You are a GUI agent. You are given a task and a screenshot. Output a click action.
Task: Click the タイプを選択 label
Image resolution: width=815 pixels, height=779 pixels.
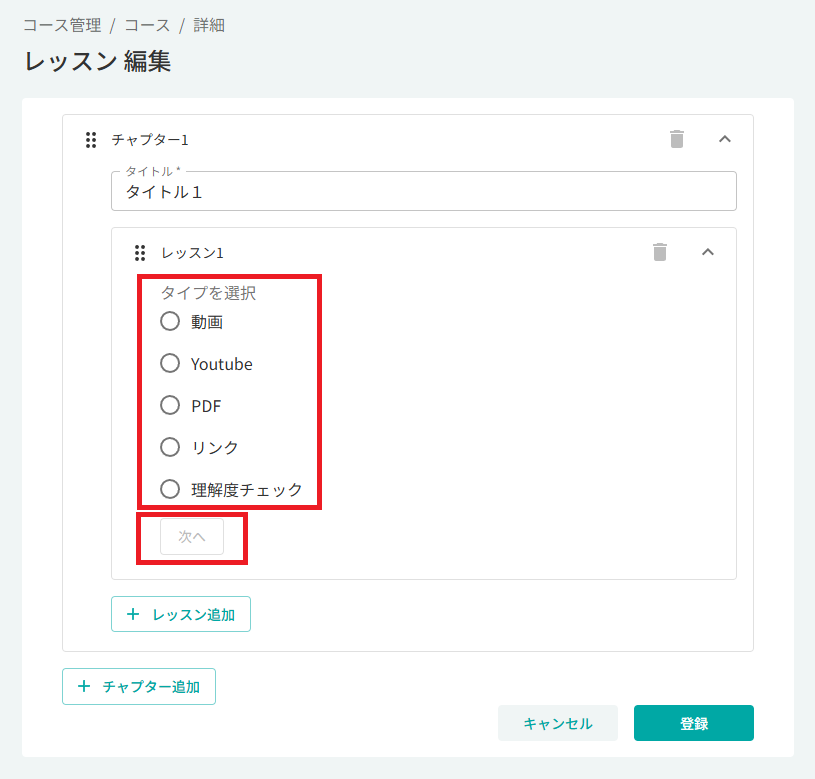tap(208, 293)
